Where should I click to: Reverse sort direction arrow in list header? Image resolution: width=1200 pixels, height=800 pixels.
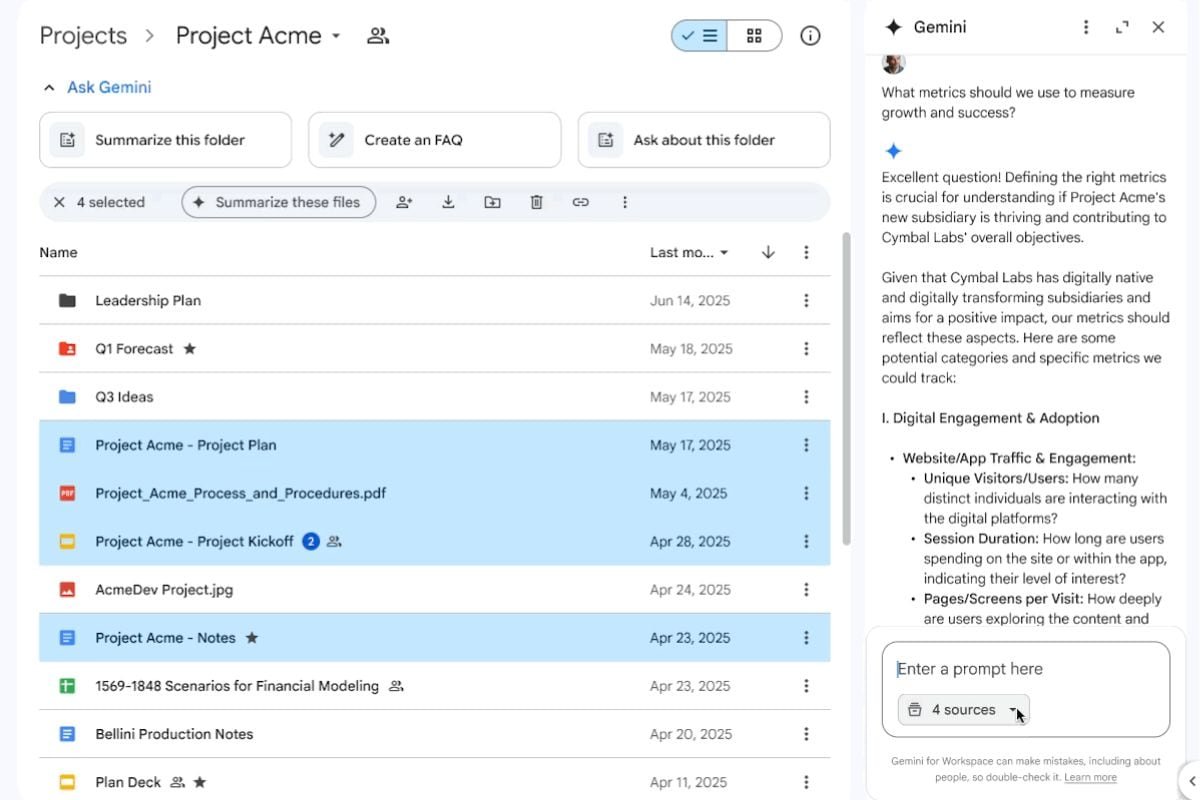click(x=768, y=253)
